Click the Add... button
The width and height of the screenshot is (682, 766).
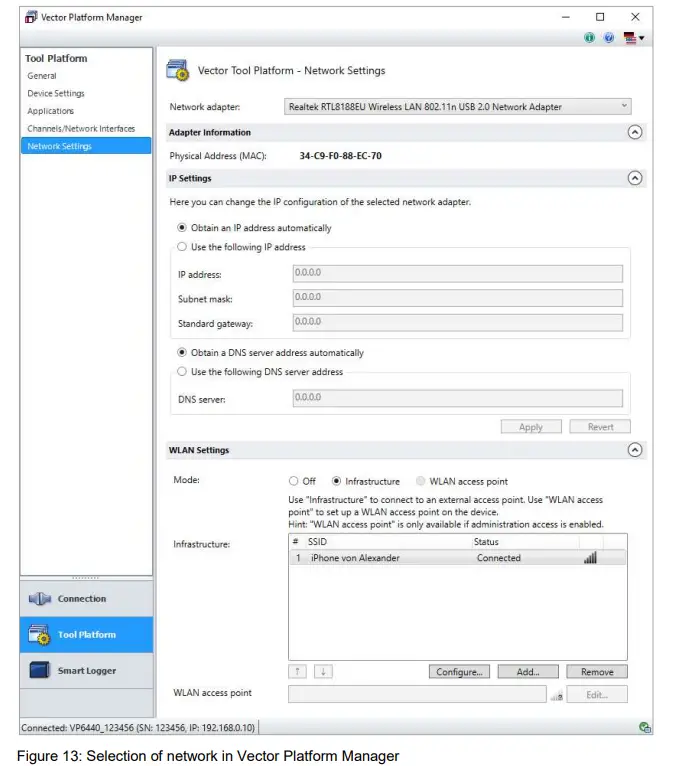528,672
